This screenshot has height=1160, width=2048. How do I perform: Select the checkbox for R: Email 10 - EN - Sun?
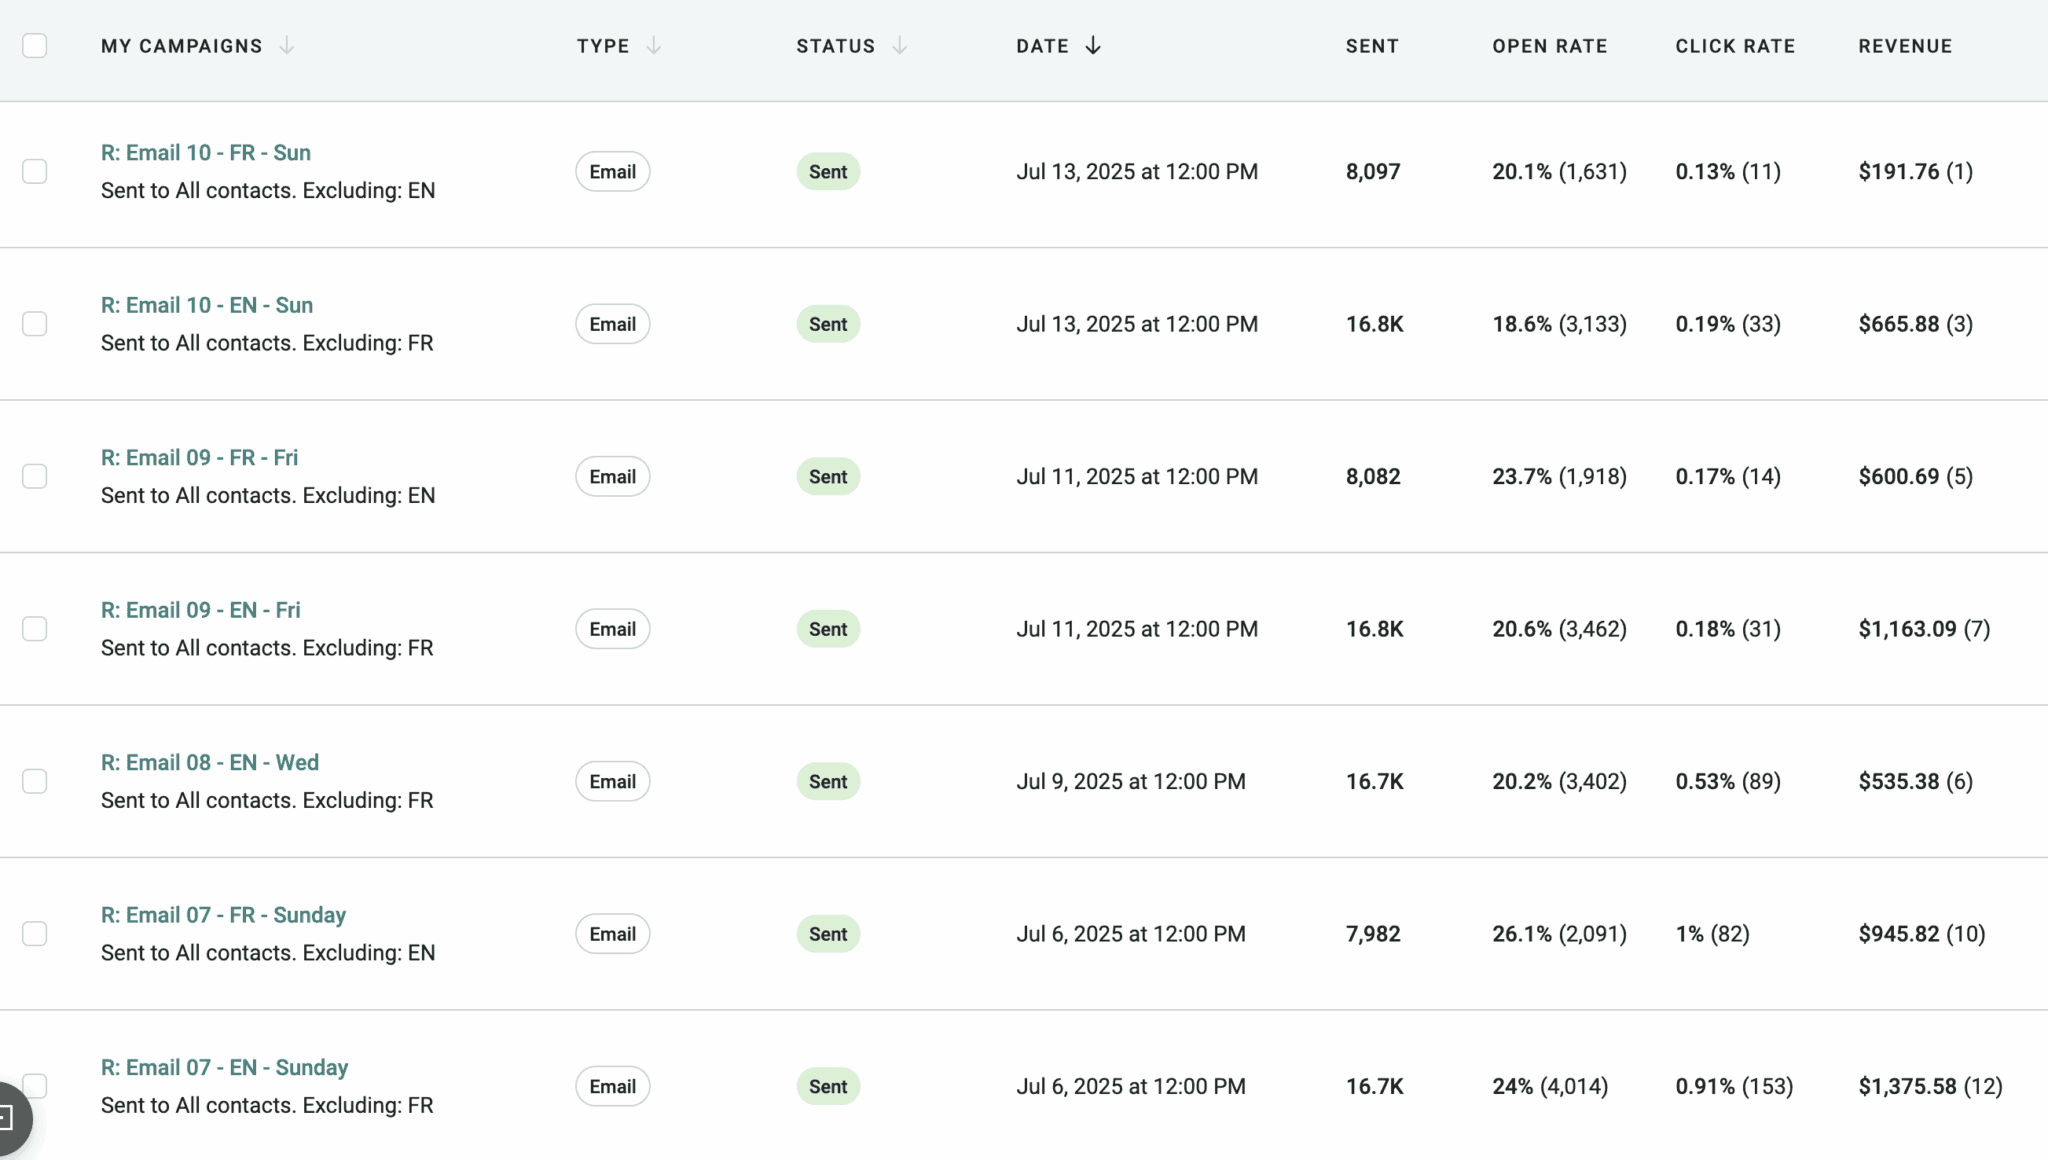click(34, 323)
